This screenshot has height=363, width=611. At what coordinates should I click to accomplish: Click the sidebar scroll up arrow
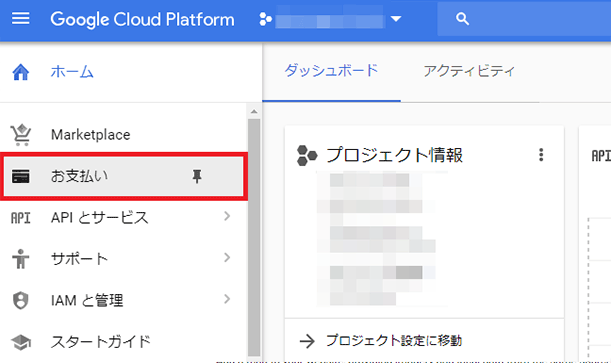[254, 112]
